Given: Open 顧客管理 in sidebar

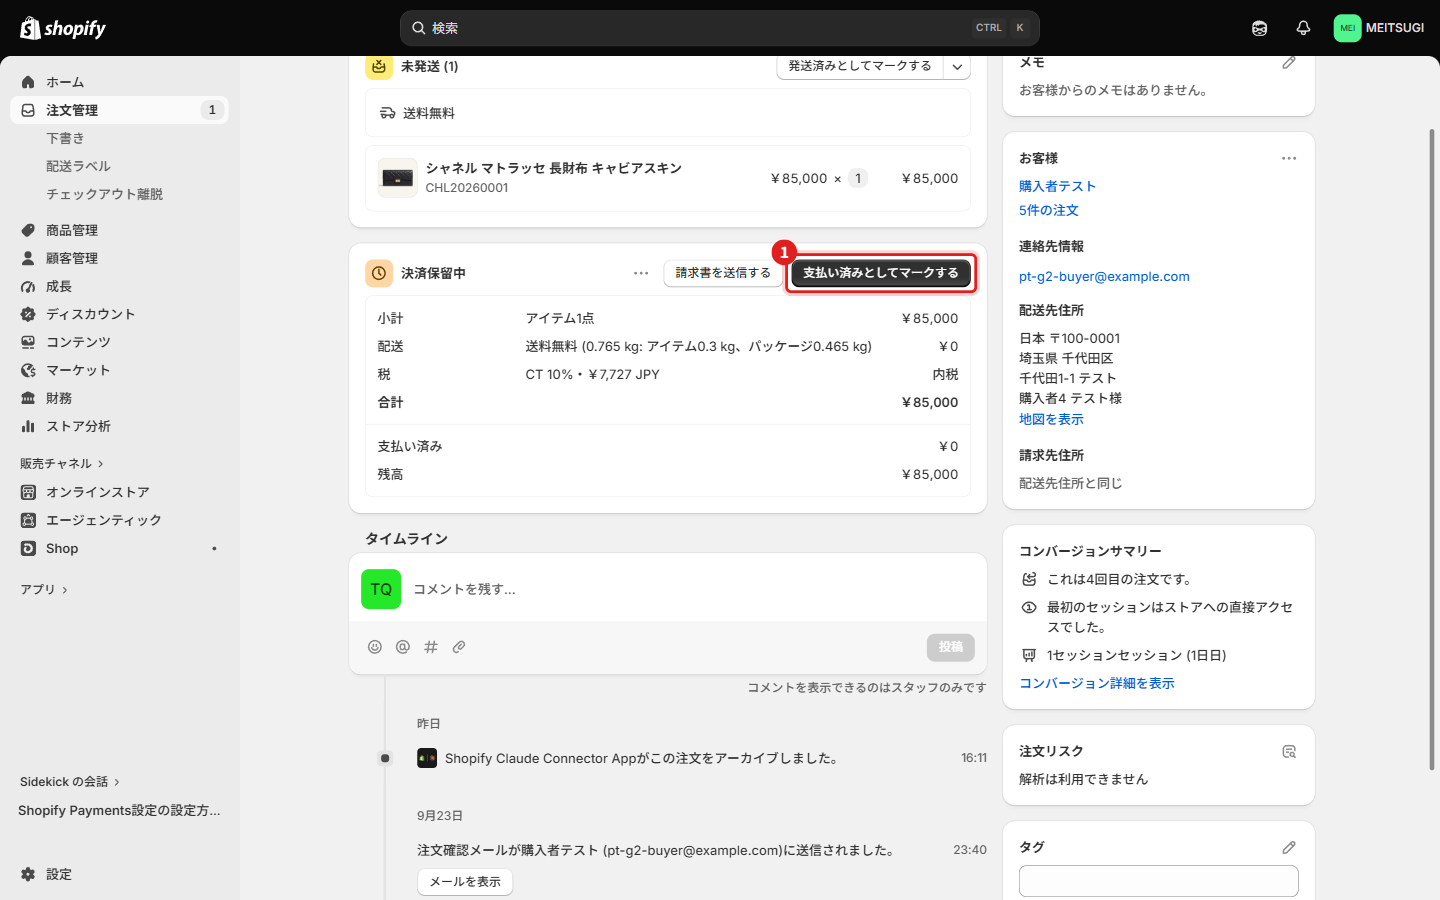Looking at the screenshot, I should (119, 258).
